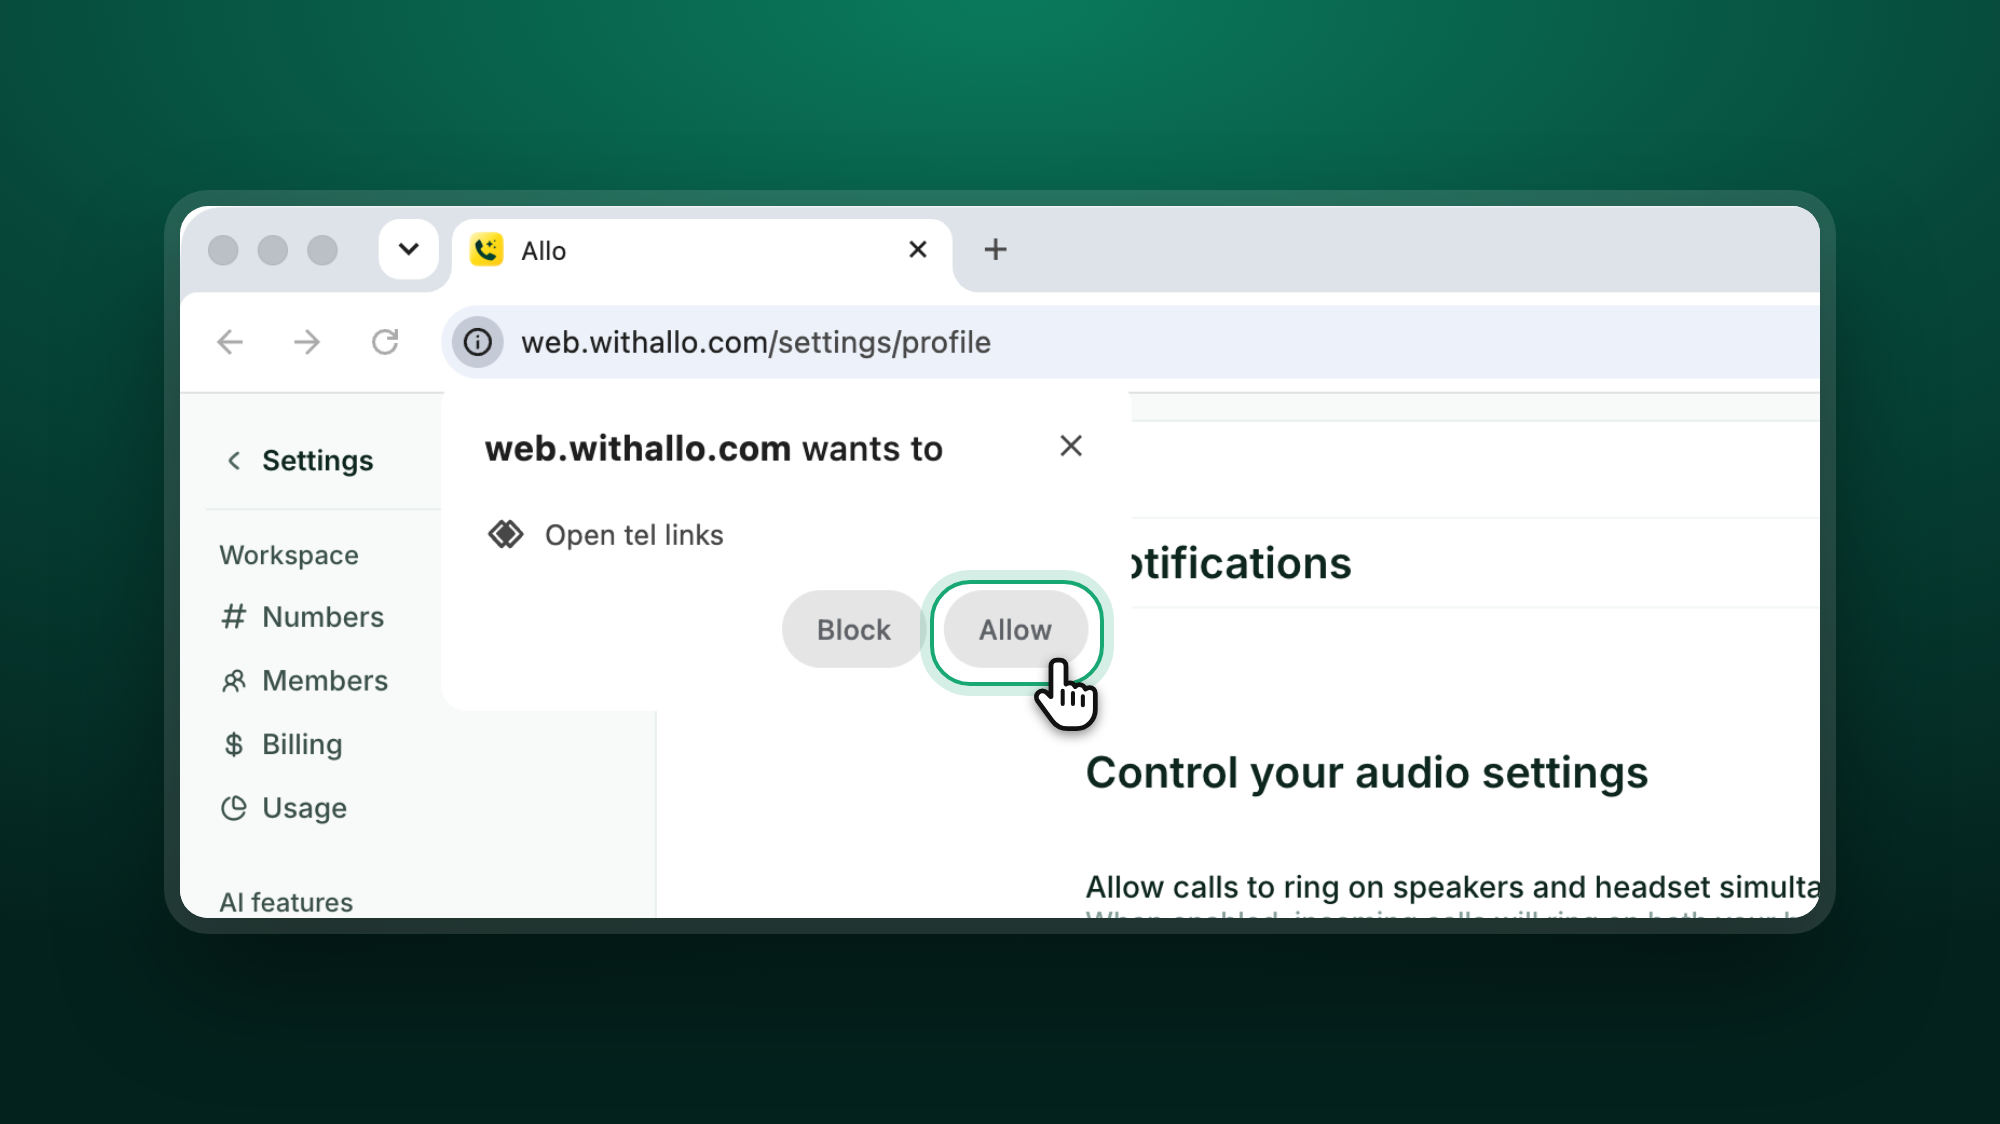Reload the page with refresh icon
The width and height of the screenshot is (2000, 1124).
point(385,342)
